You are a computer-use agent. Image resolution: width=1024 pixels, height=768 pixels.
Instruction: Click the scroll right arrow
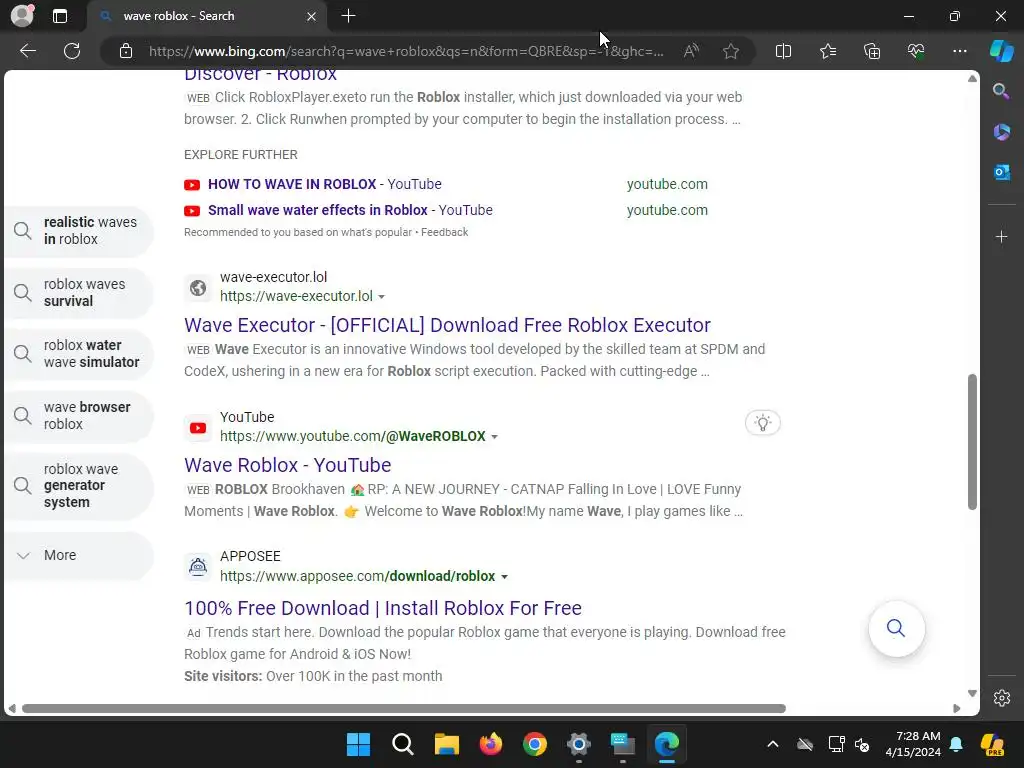[957, 709]
